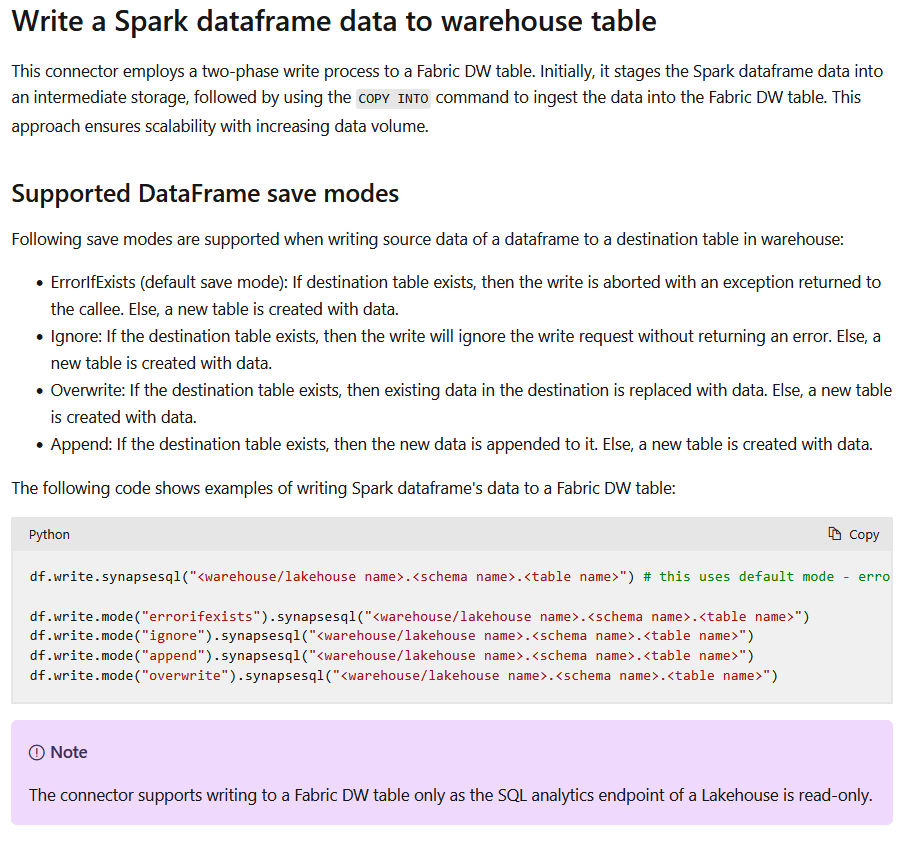The height and width of the screenshot is (842, 908).
Task: Click the code line using mode "append"
Action: pos(391,656)
